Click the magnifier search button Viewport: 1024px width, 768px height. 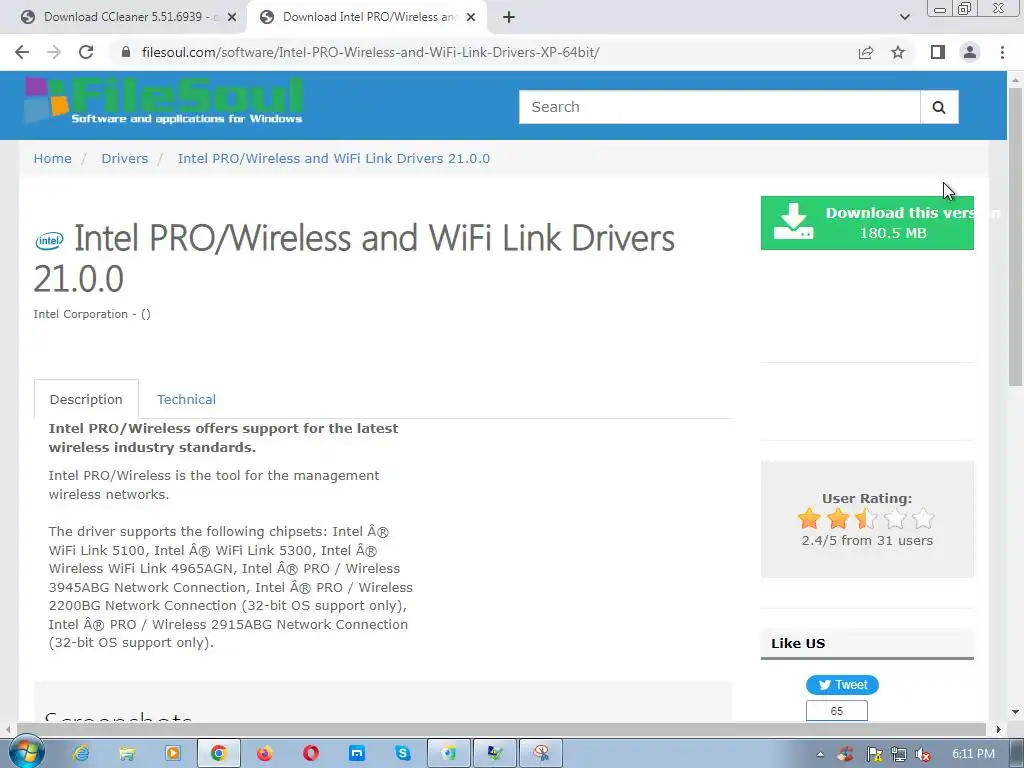pyautogui.click(x=939, y=107)
